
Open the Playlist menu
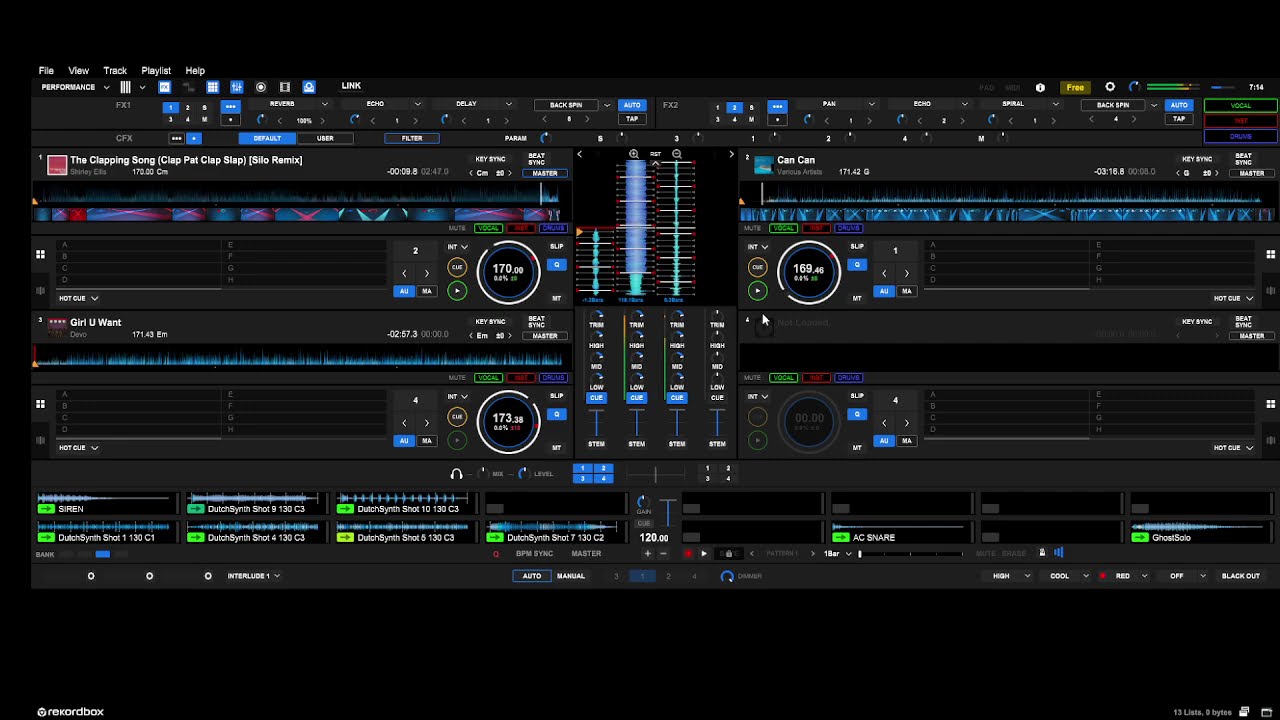(156, 71)
